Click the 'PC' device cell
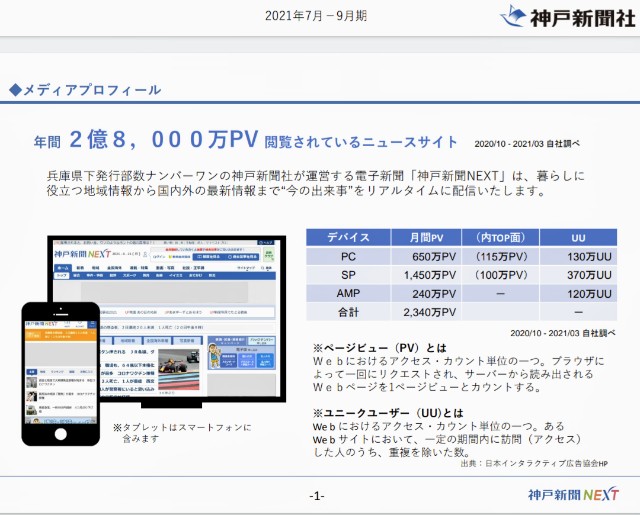The height and width of the screenshot is (515, 640). pos(348,257)
